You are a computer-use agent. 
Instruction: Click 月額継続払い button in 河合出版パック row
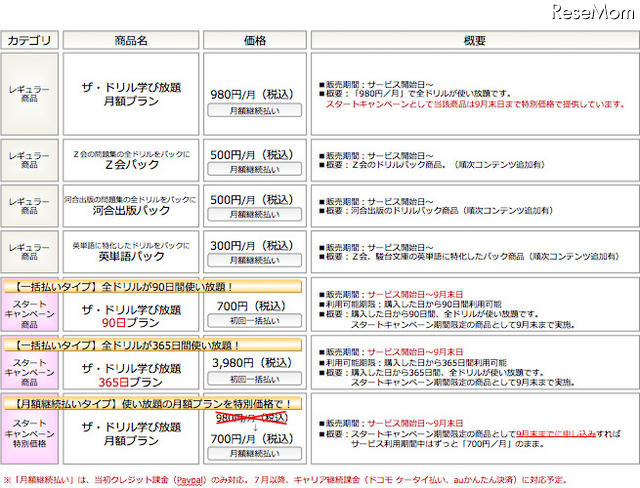coord(255,214)
